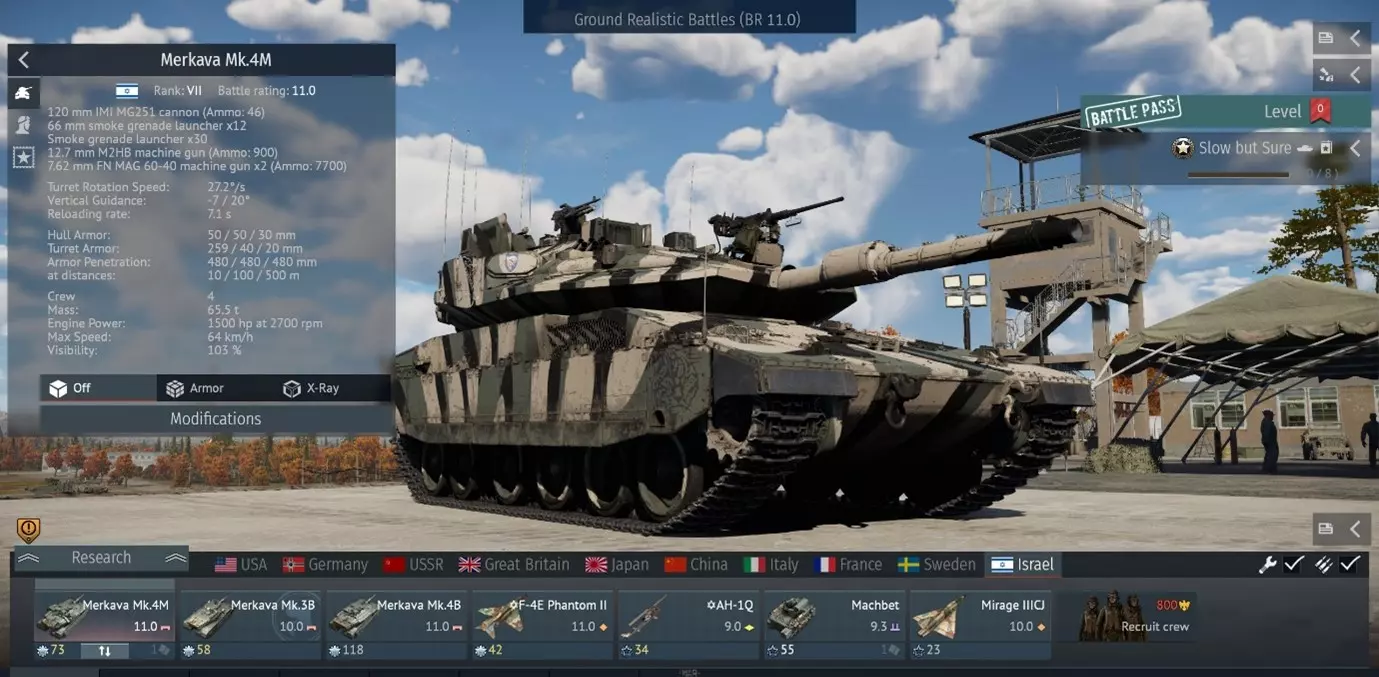Expand the bottom-right panel chevron
The width and height of the screenshot is (1379, 677).
tap(1355, 529)
